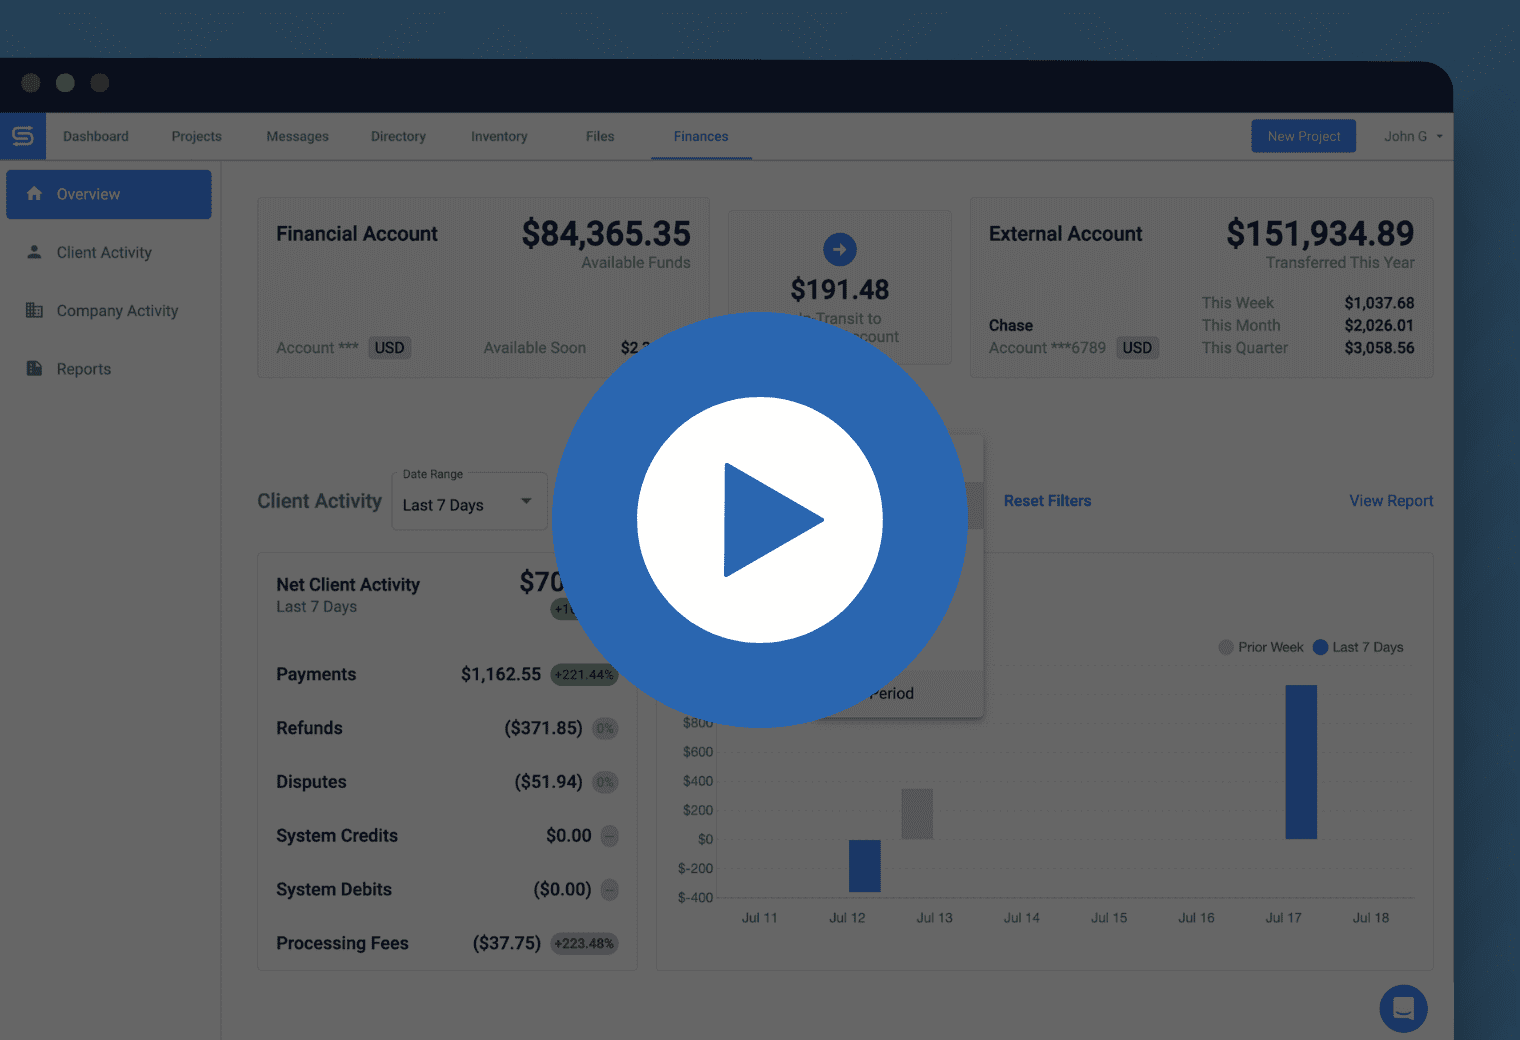Click the Company Activity building icon
1520x1040 pixels.
coord(34,310)
